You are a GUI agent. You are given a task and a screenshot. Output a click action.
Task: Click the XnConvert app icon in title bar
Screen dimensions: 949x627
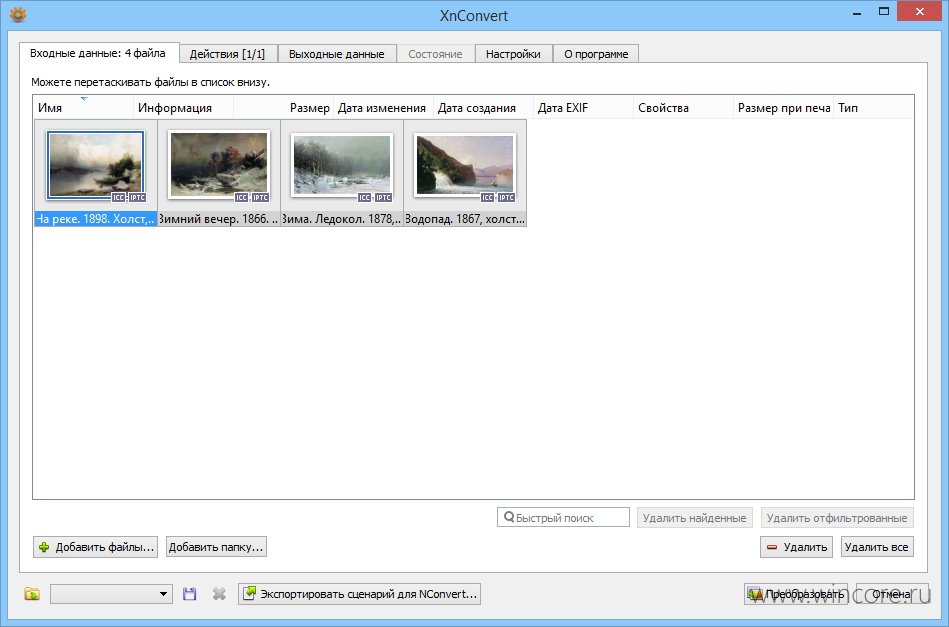18,14
